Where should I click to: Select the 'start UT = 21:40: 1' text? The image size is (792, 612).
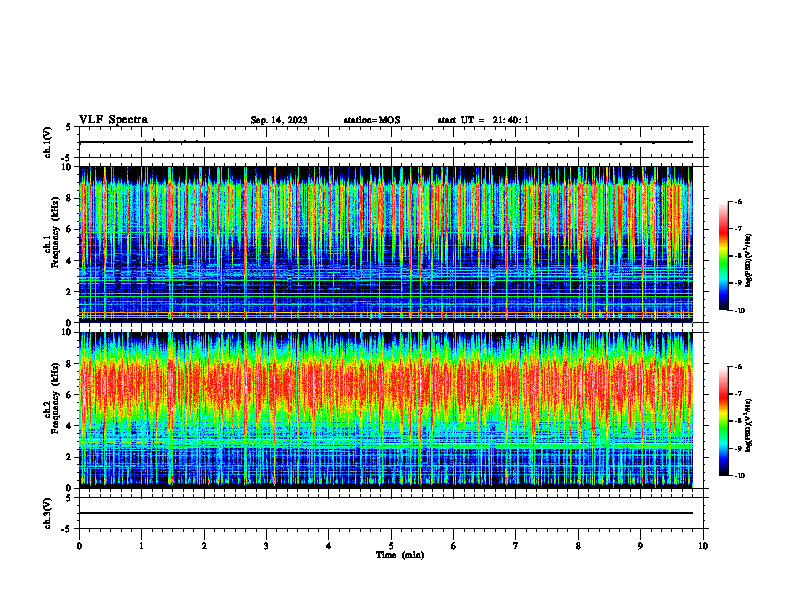coord(483,120)
